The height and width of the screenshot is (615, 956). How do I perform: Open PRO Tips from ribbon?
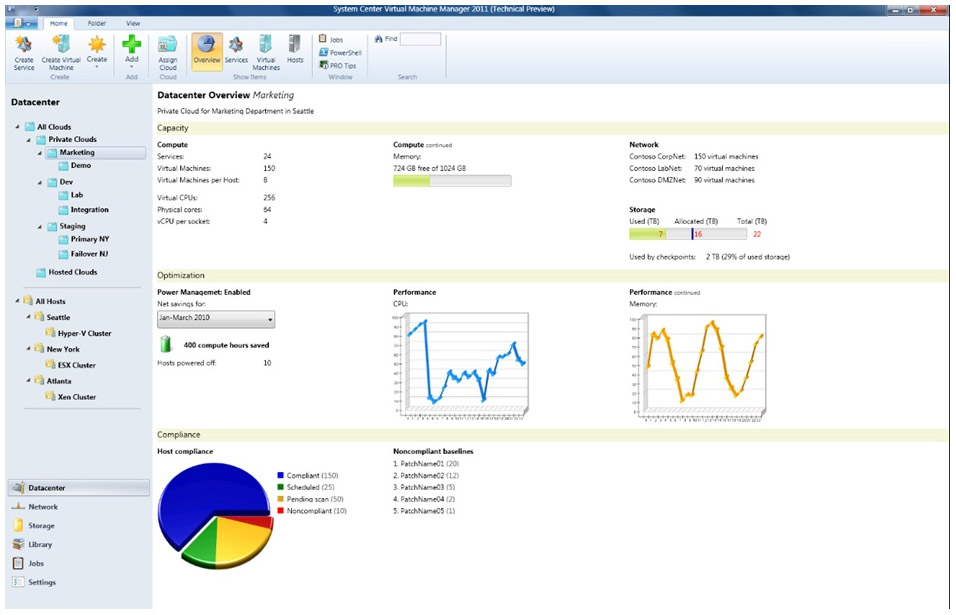pos(338,65)
